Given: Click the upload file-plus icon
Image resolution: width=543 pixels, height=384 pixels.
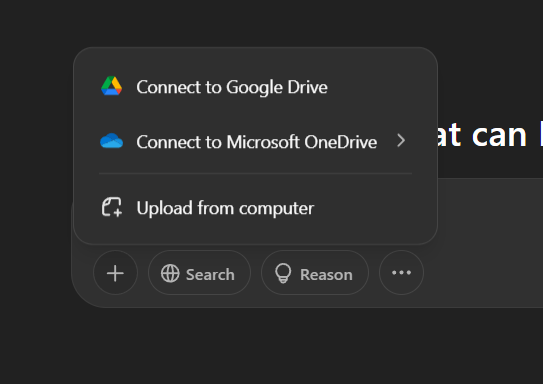Looking at the screenshot, I should click(112, 207).
